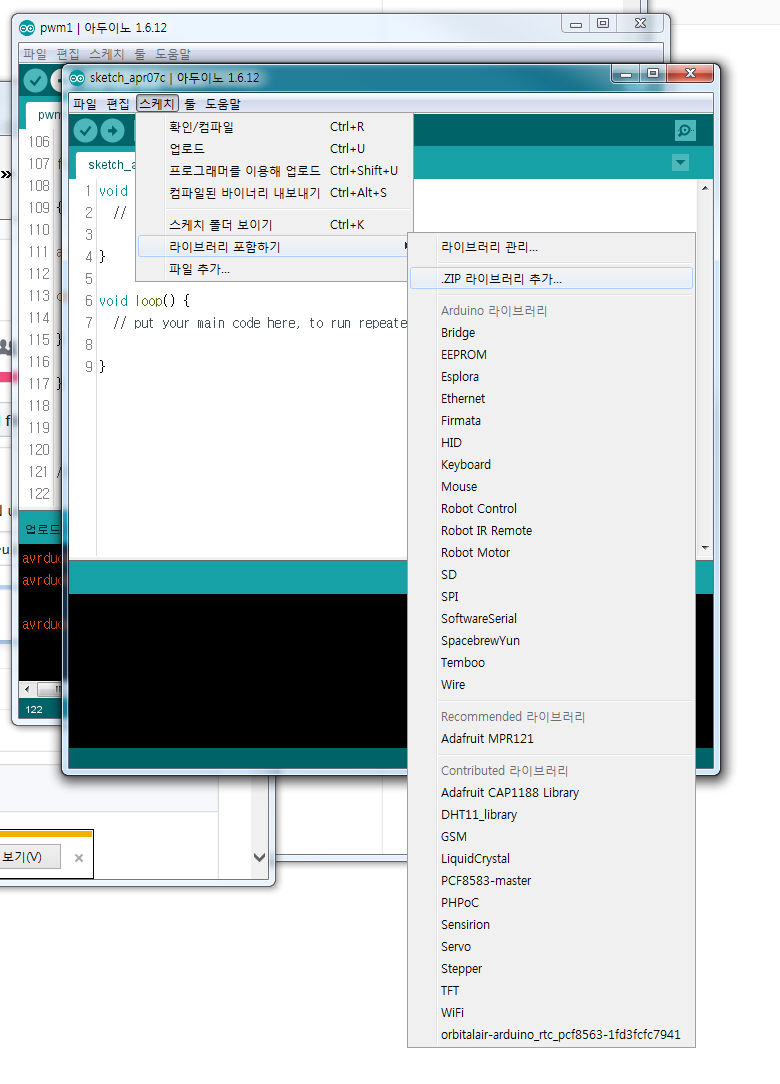Viewport: 780px width, 1084px height.
Task: Click Verify checkmark icon in sketch_apr07c window
Action: [x=85, y=130]
